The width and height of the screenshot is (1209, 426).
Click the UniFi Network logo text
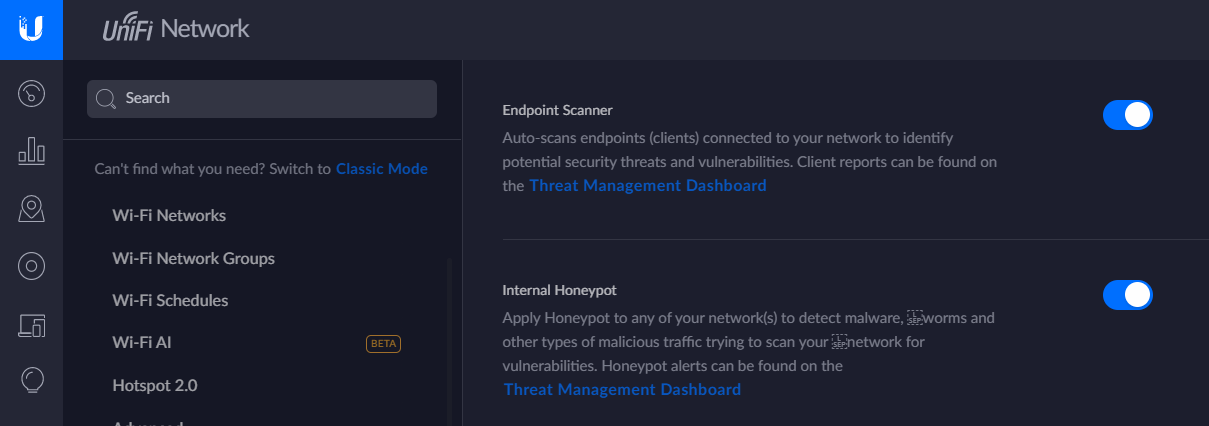pos(176,29)
